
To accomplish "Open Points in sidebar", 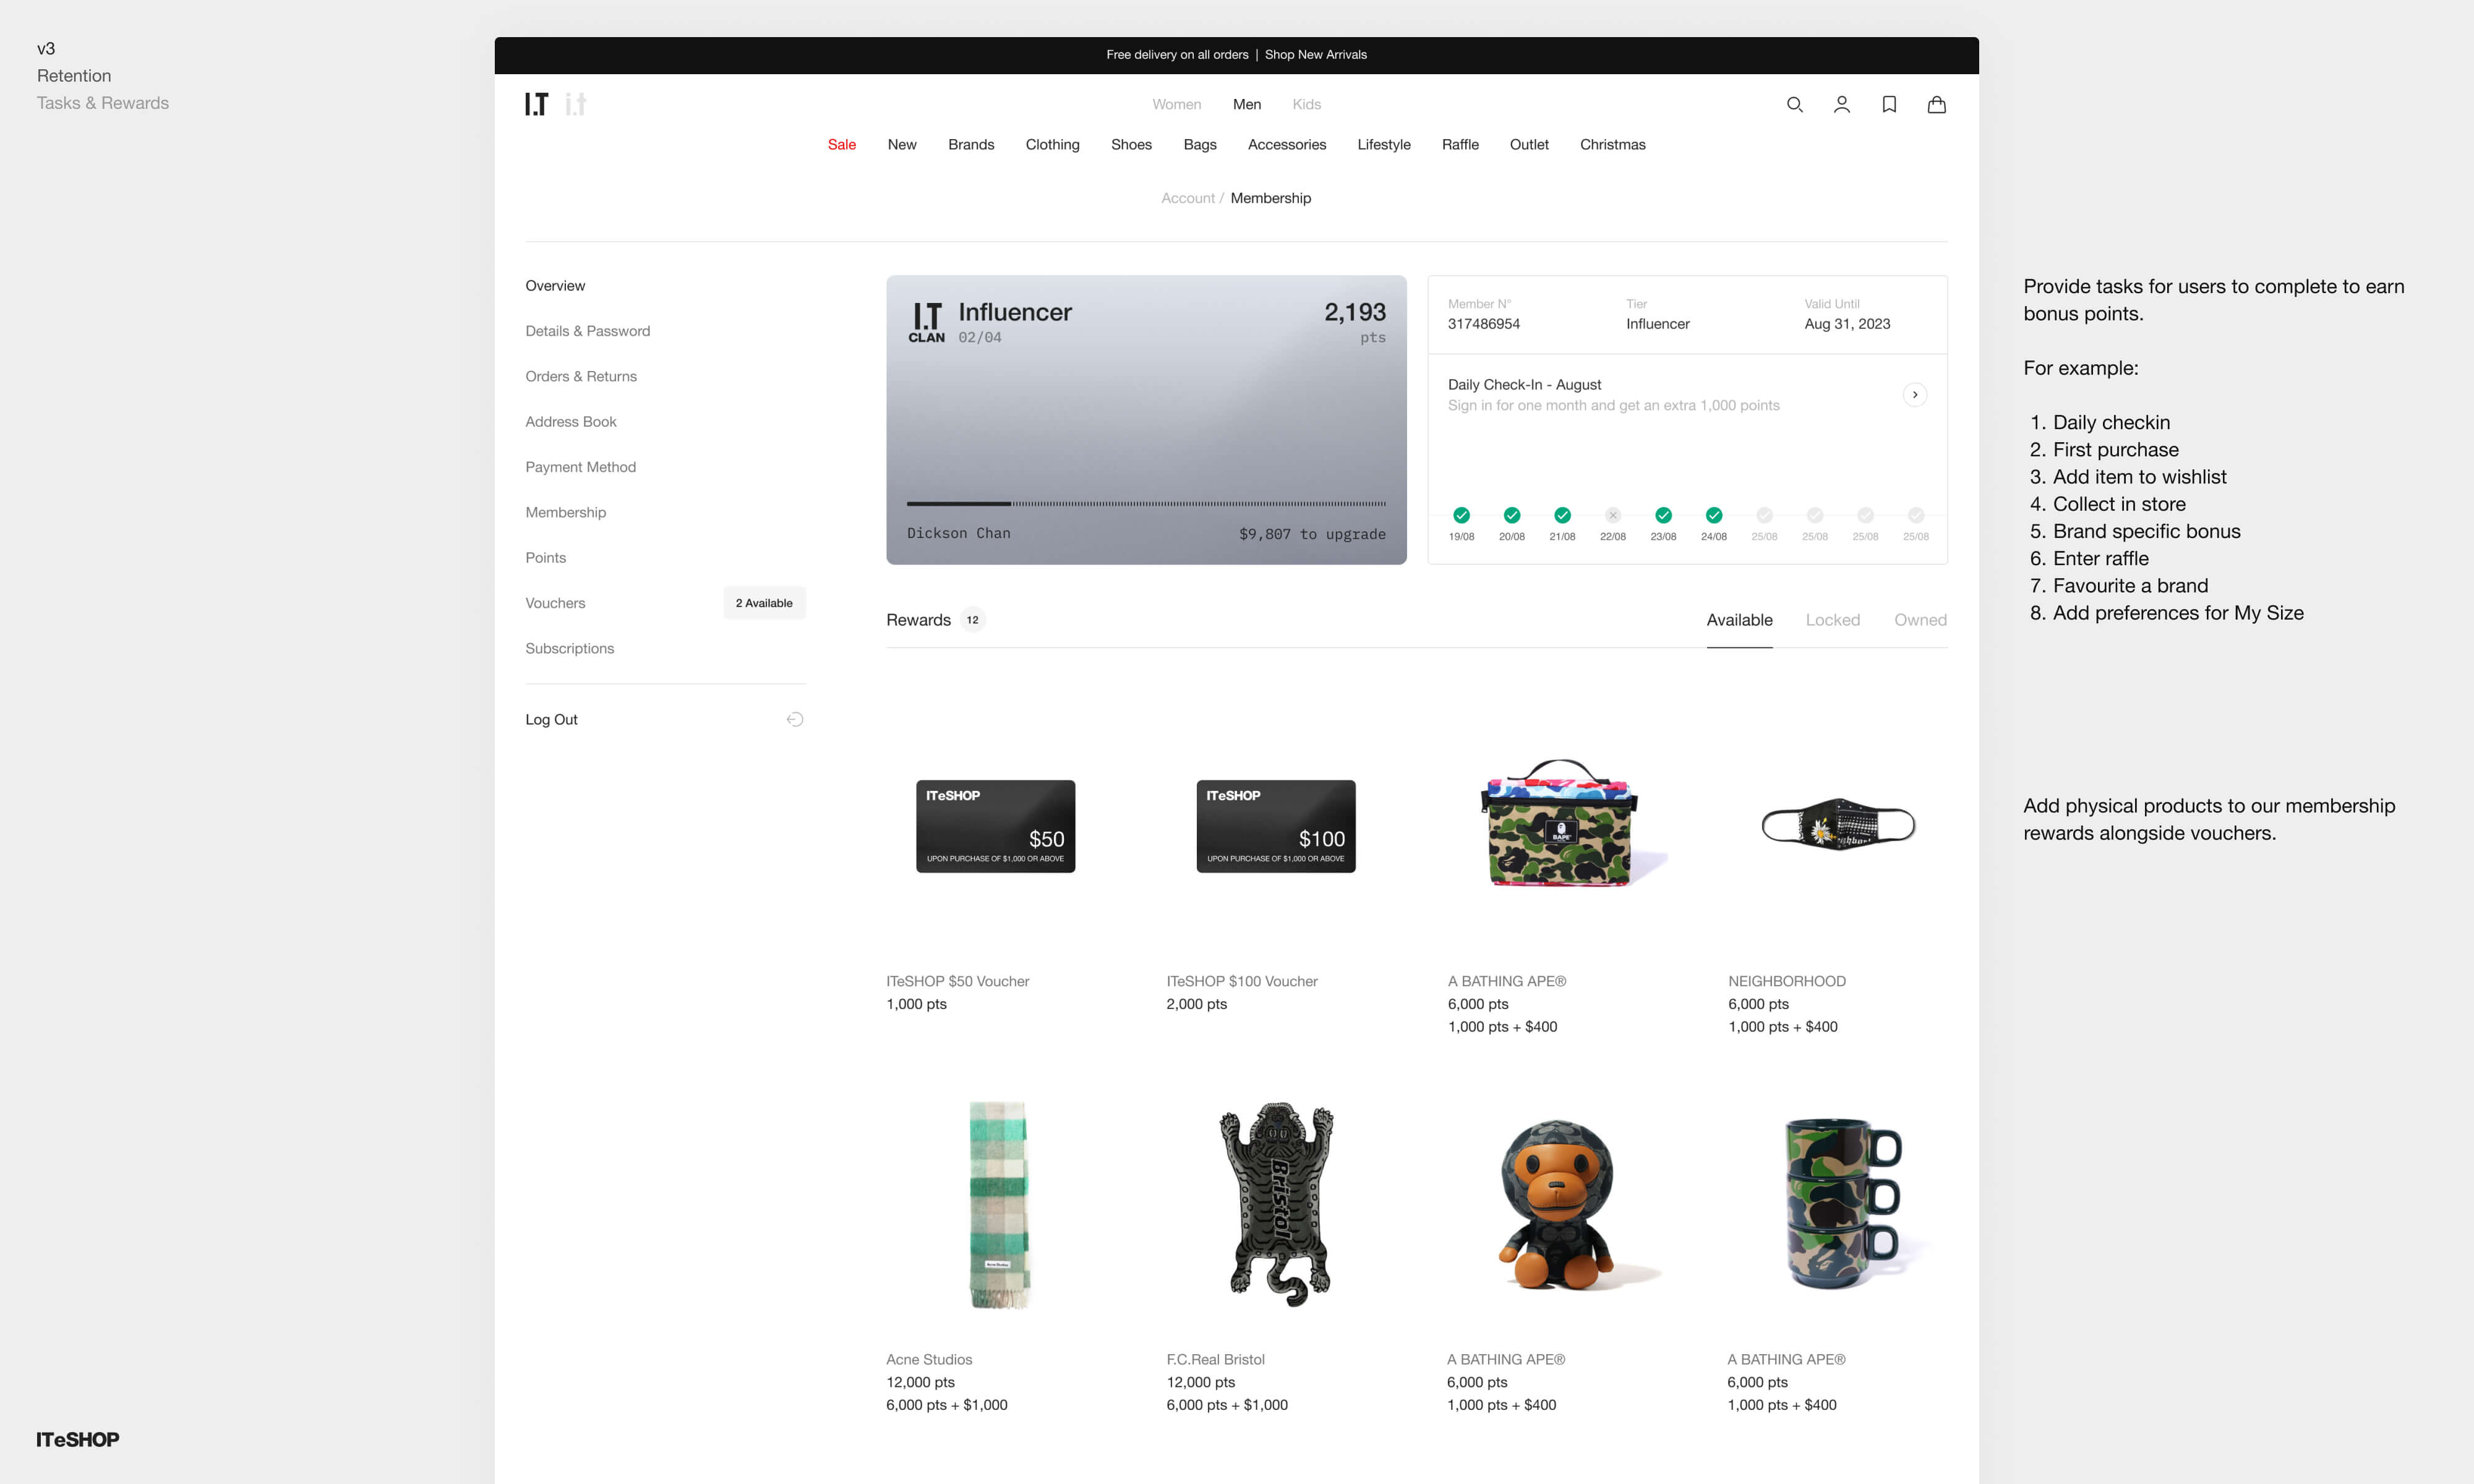I will coord(545,557).
